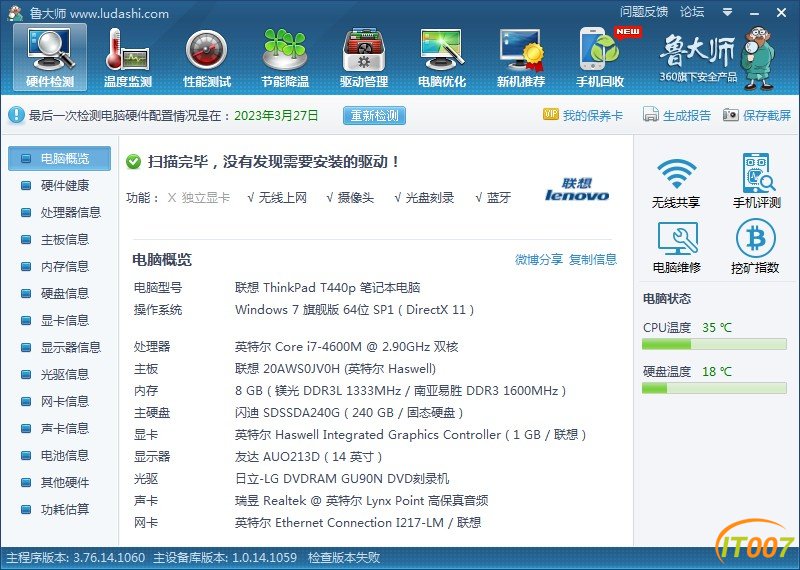800x570 pixels.
Task: Click the 无线共享 Wi-Fi icon
Action: (x=676, y=174)
